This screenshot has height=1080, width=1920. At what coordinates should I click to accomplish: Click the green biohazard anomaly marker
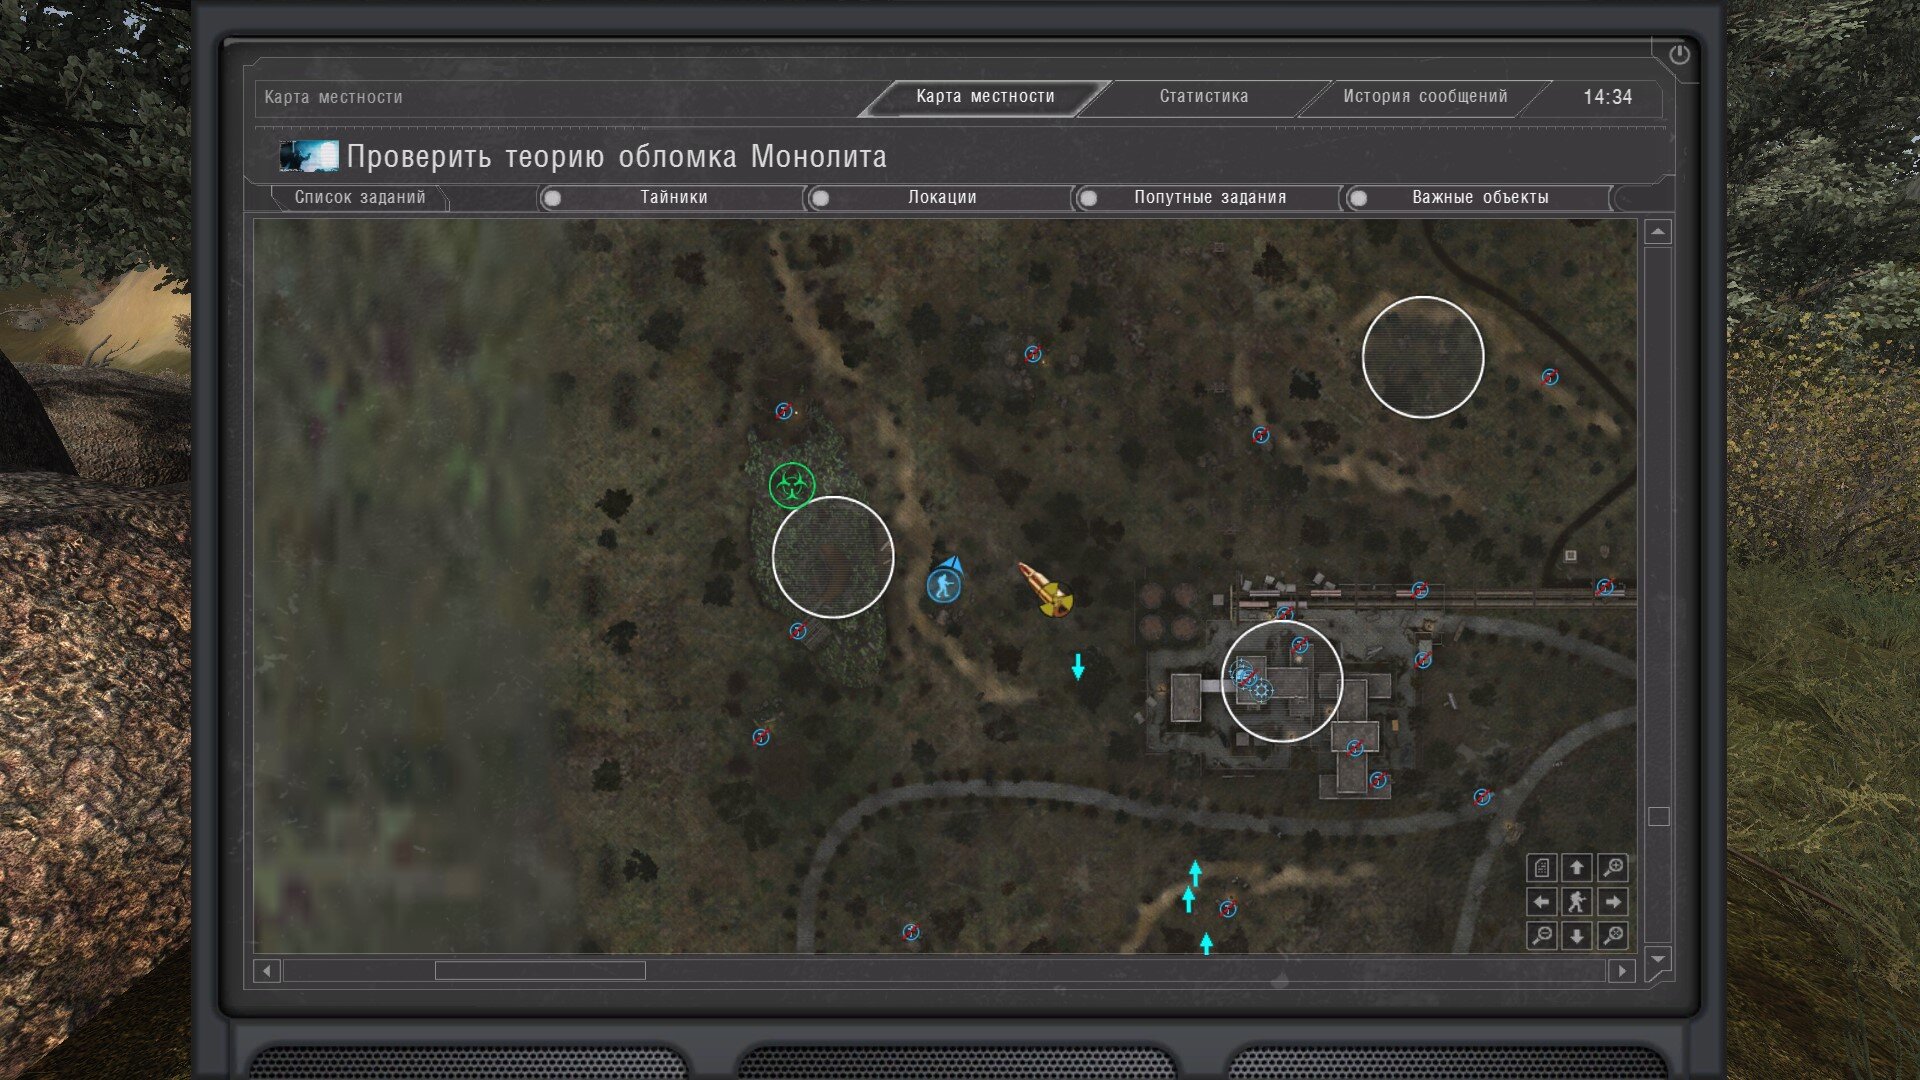point(791,486)
